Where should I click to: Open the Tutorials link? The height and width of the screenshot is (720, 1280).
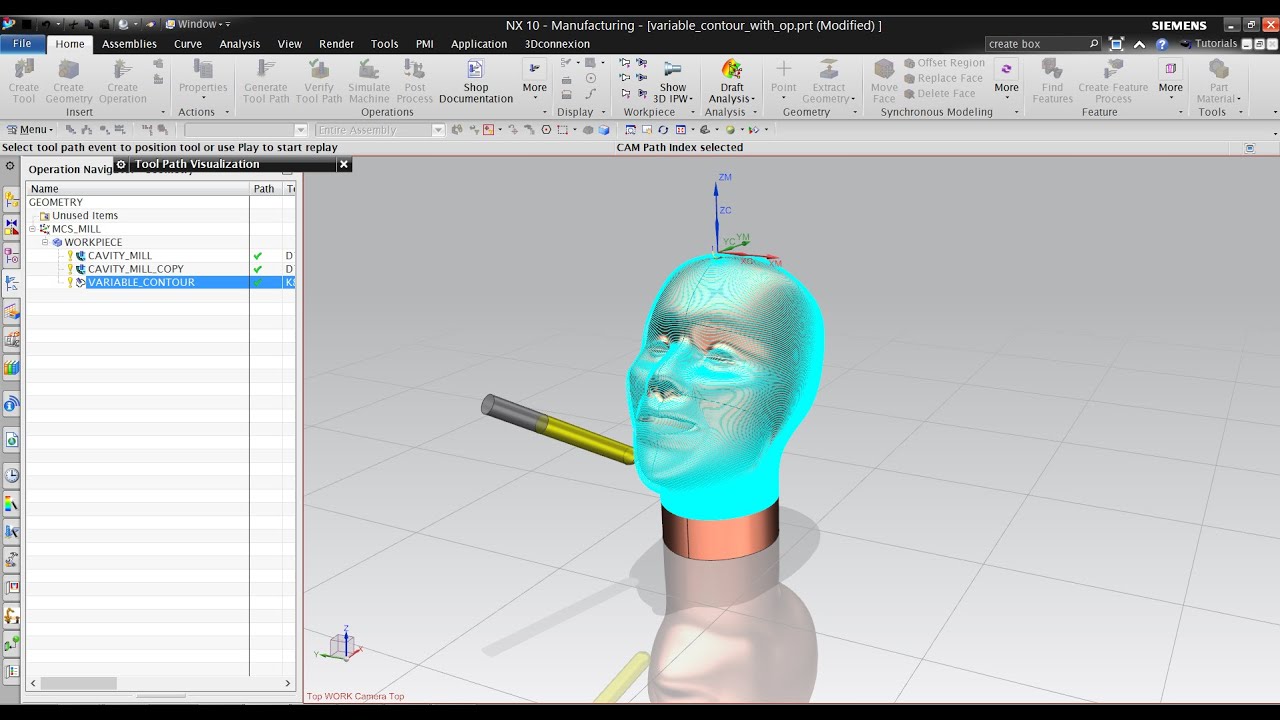click(x=1208, y=44)
